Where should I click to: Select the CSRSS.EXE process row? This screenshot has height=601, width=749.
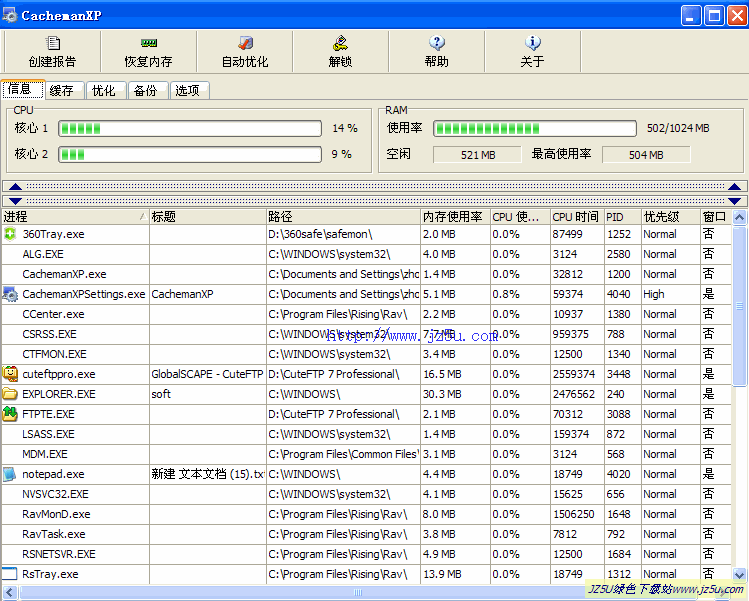[366, 334]
